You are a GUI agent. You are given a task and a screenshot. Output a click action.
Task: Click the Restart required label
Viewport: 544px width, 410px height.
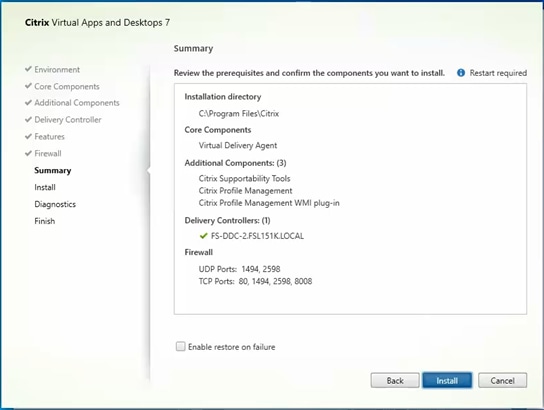498,73
